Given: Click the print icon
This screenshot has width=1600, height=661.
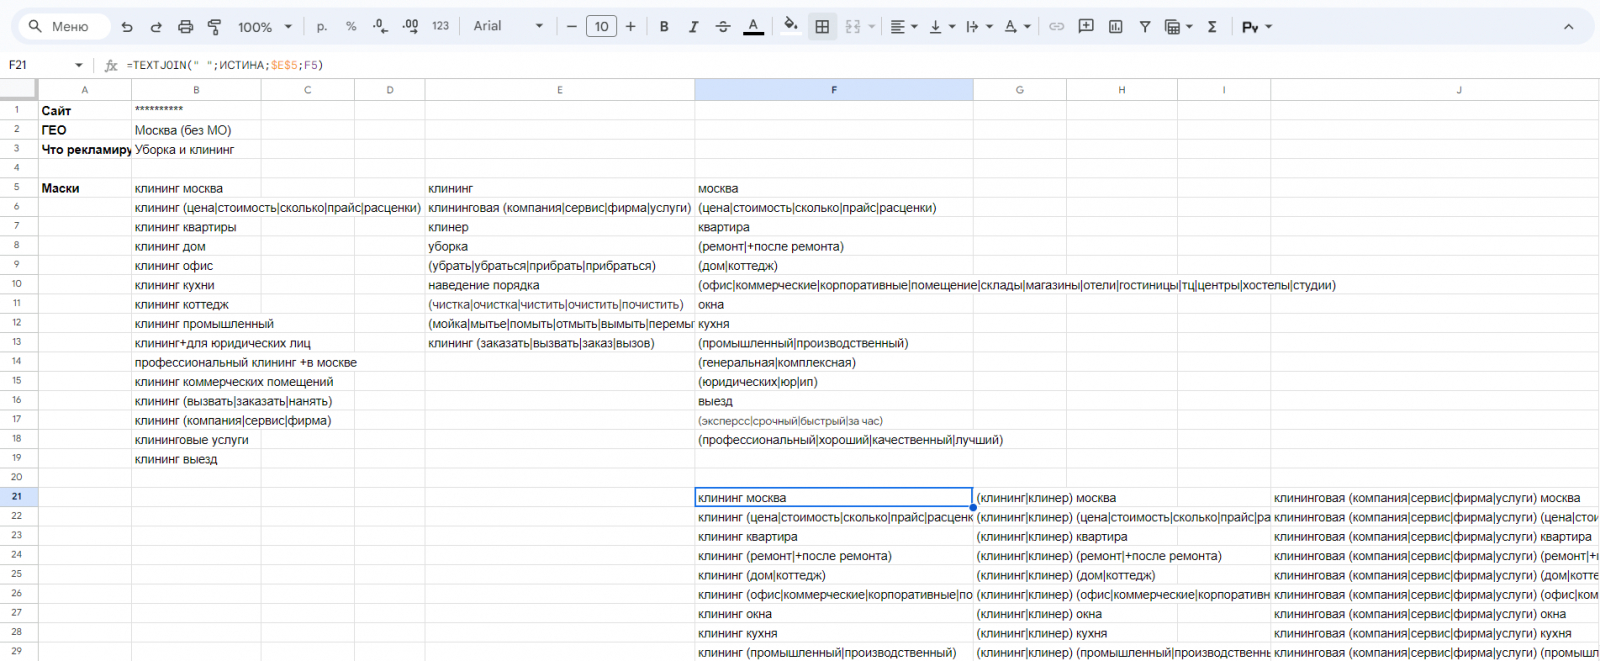Looking at the screenshot, I should point(185,27).
